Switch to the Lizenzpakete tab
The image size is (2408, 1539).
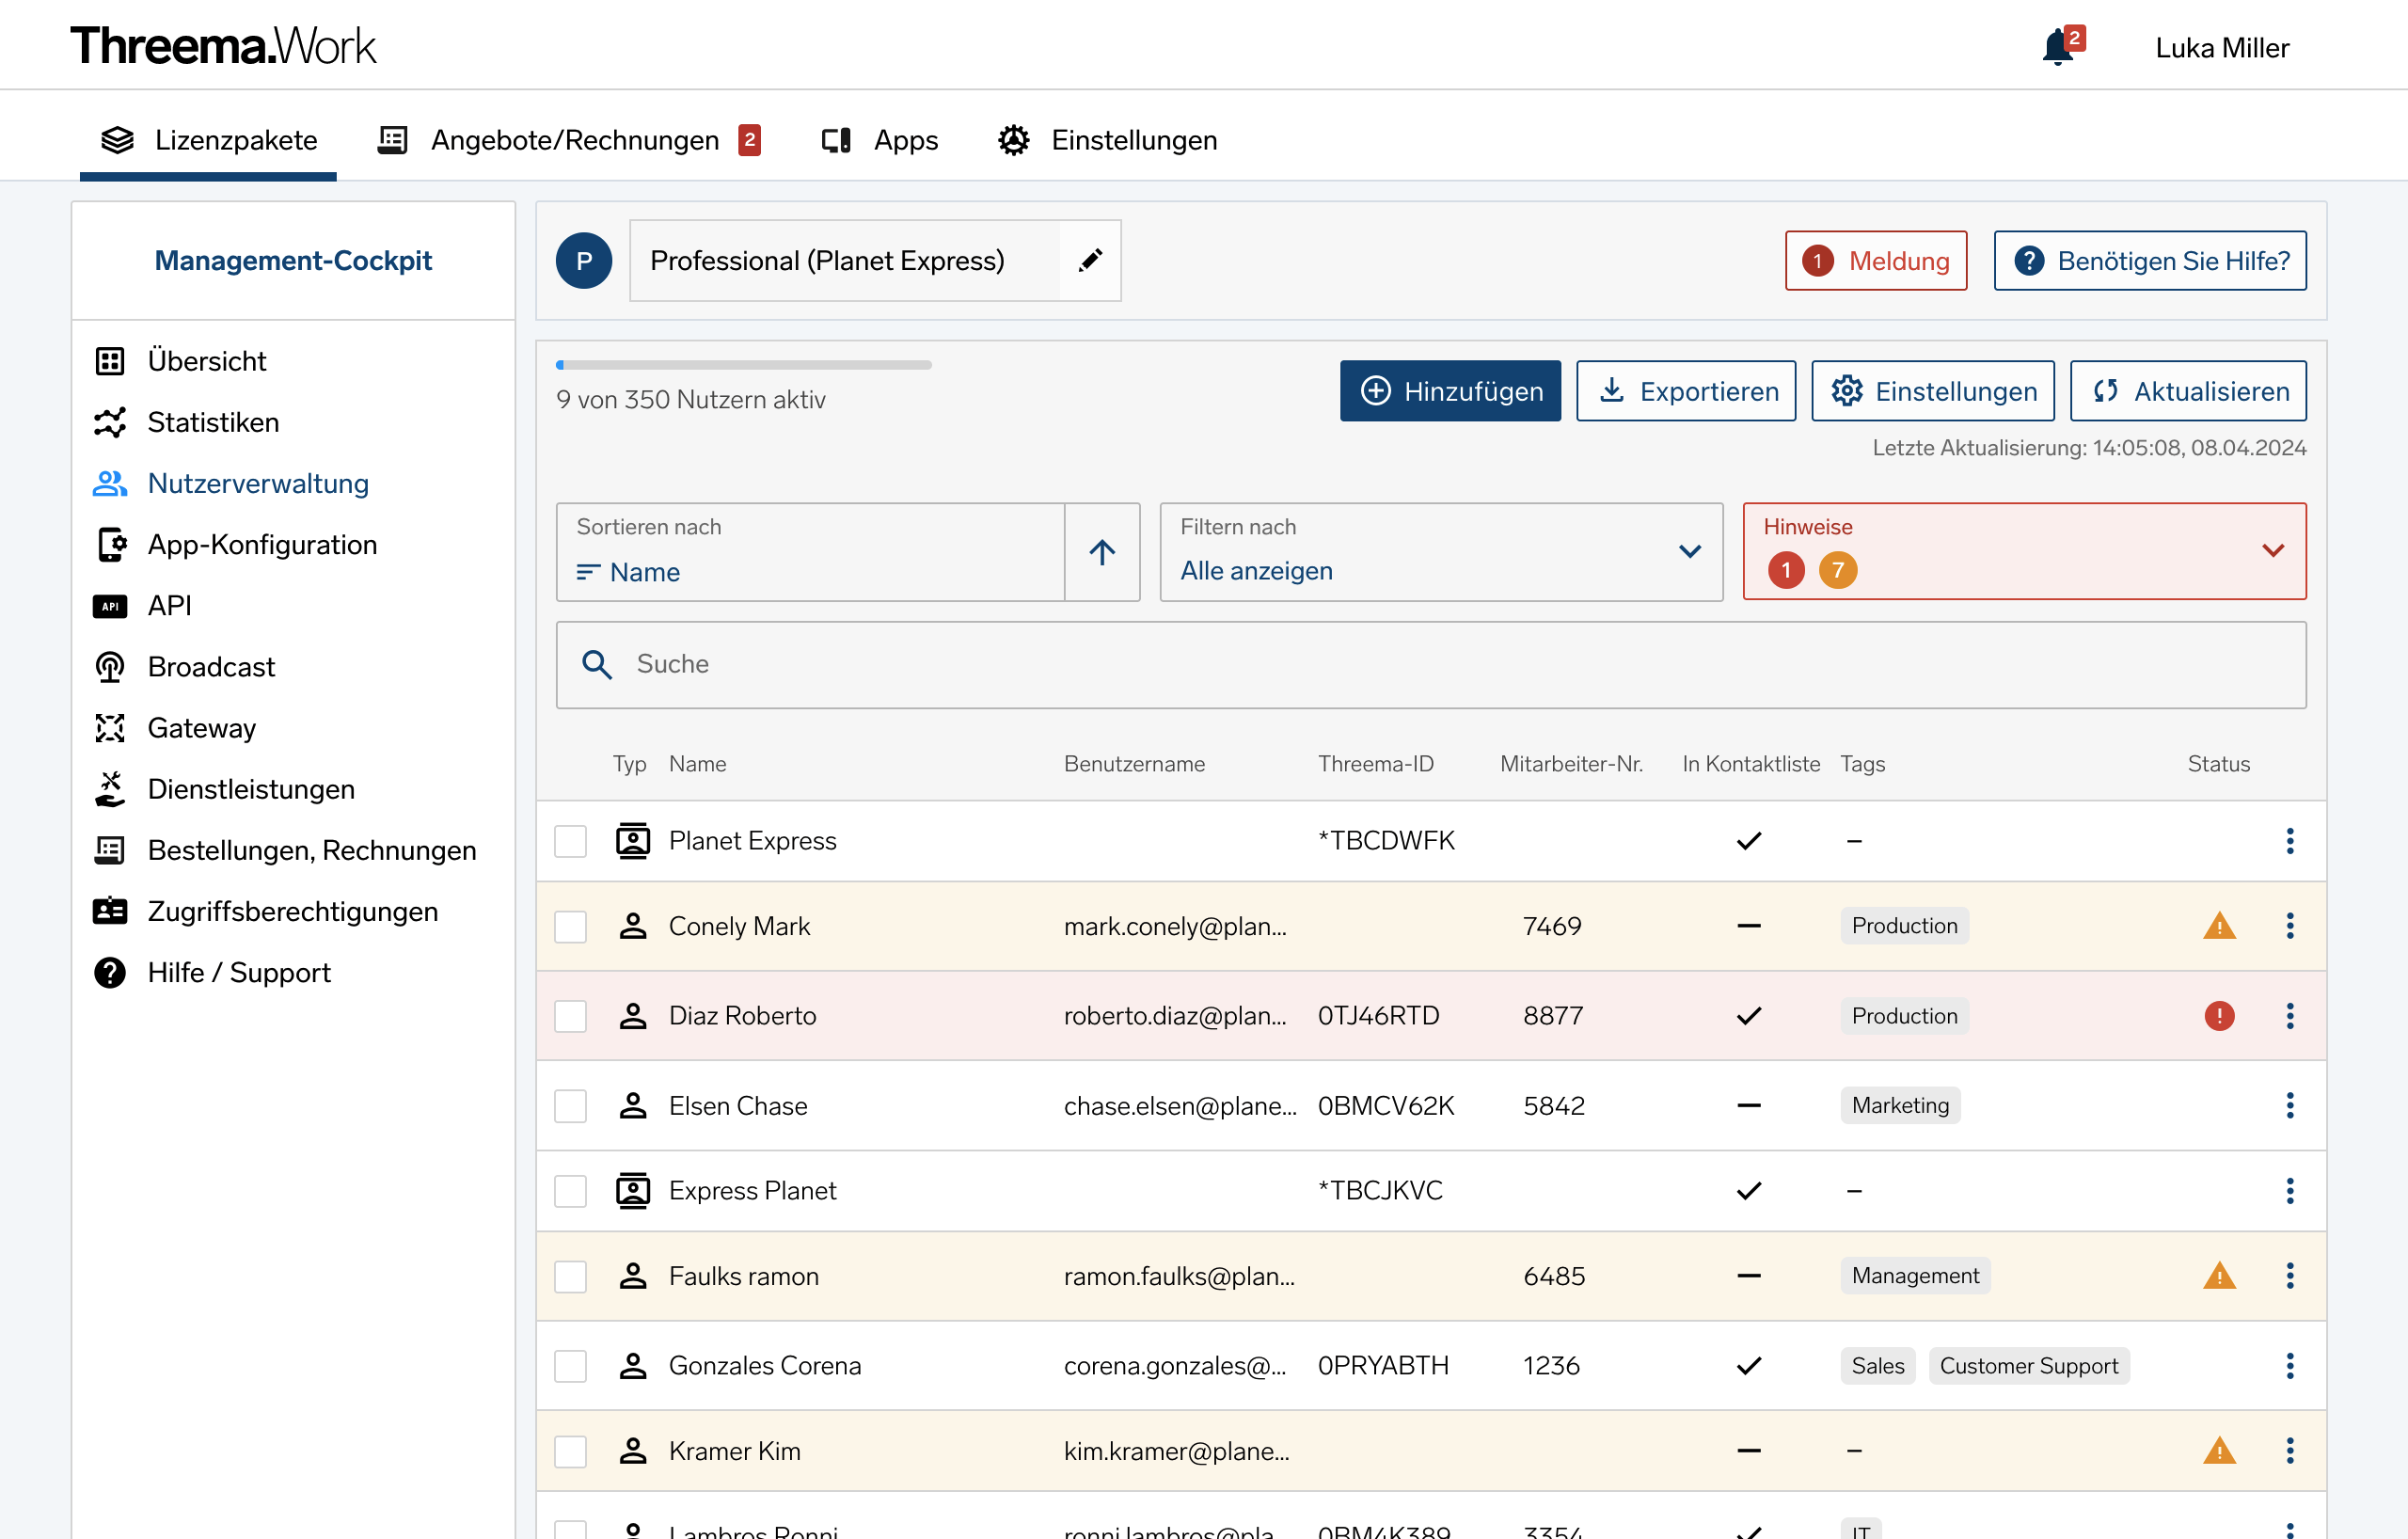click(x=208, y=140)
